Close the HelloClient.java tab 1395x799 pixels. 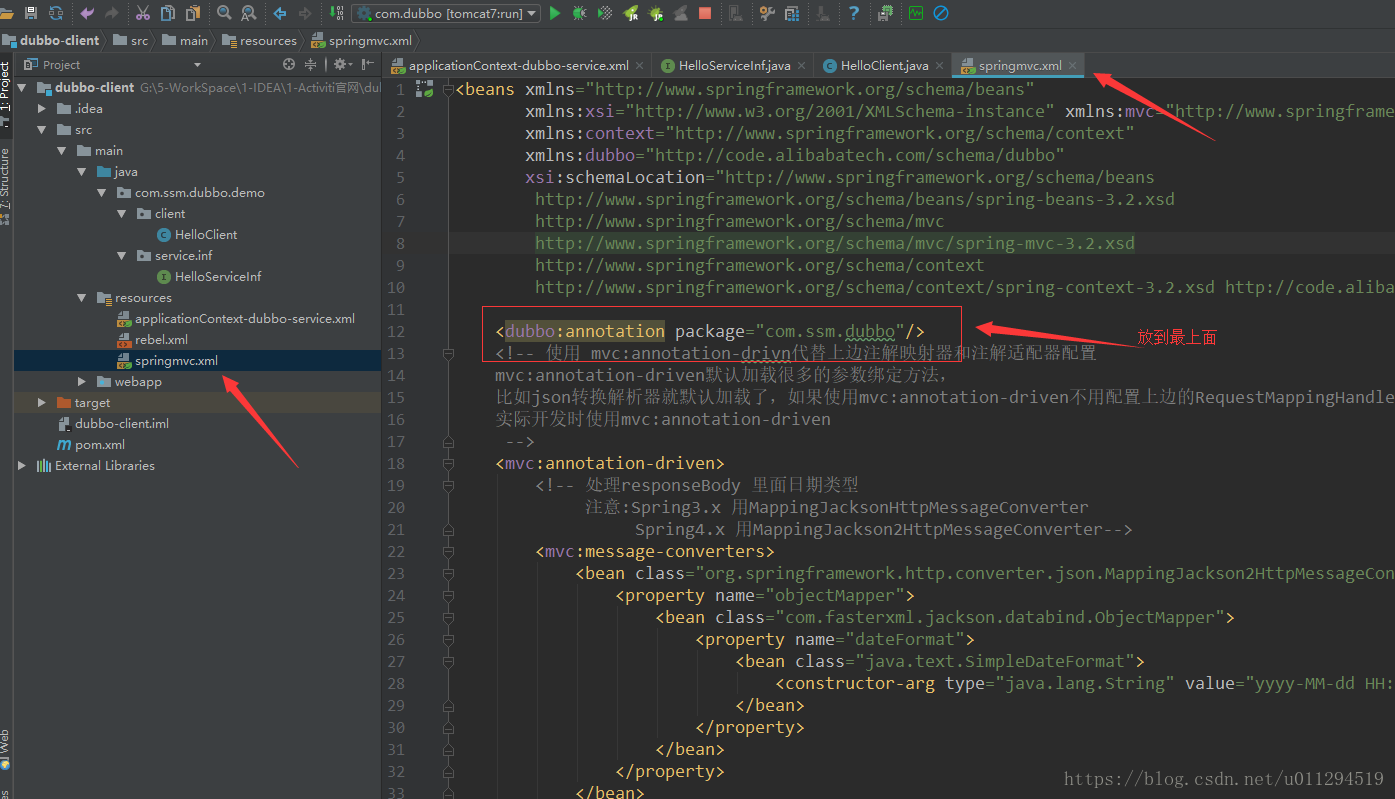click(x=940, y=65)
